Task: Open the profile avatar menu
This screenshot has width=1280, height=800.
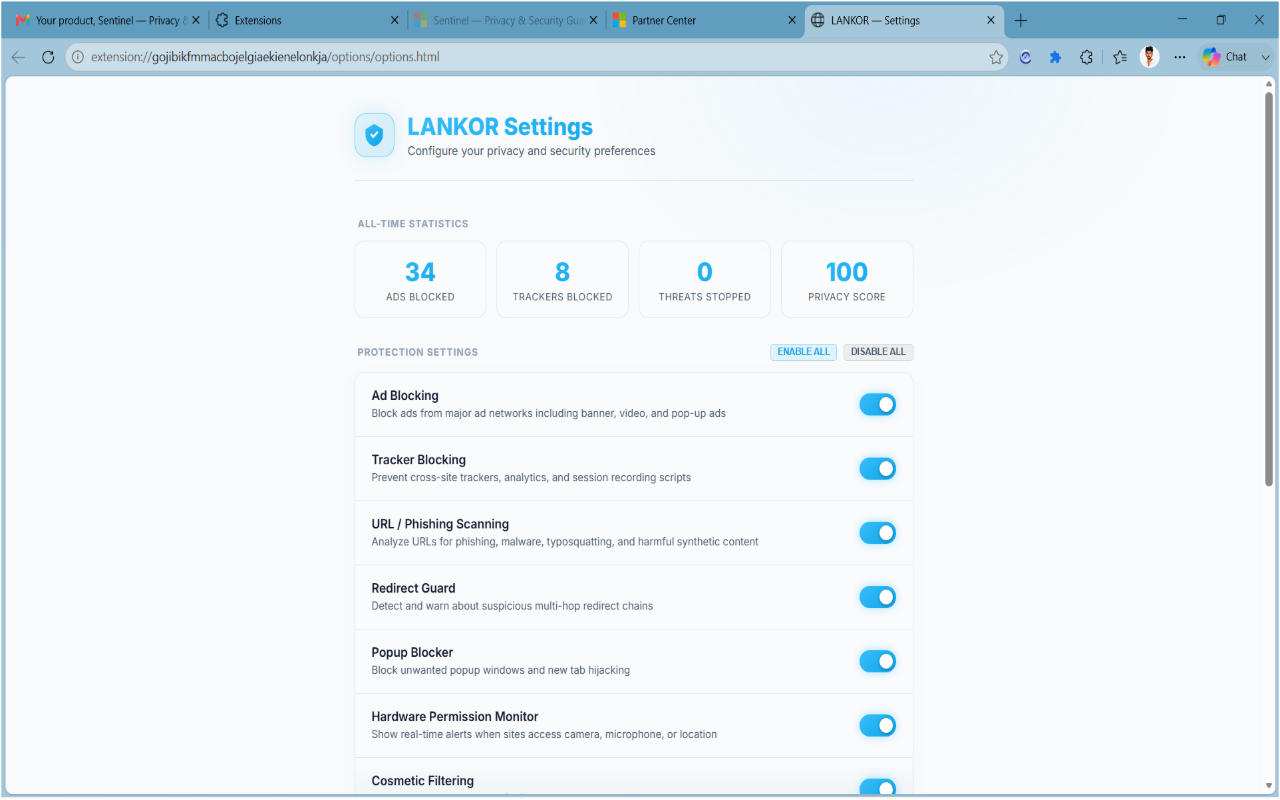Action: pos(1150,57)
